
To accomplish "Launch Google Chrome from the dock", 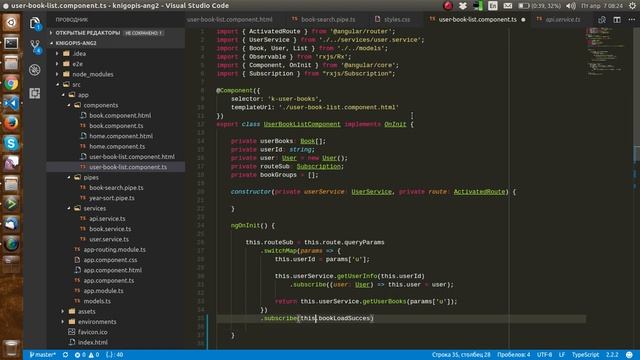I will point(11,83).
